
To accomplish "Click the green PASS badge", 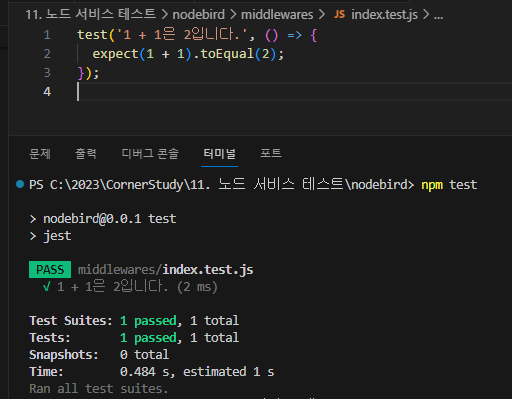I will 50,270.
